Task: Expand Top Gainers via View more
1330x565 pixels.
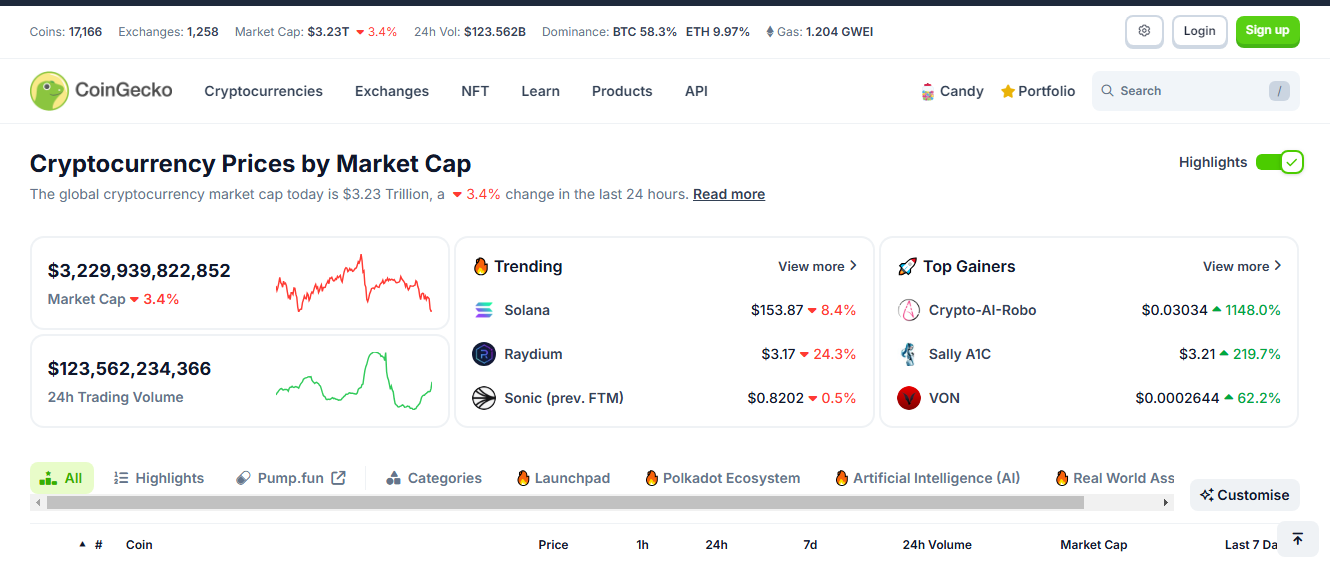Action: [1242, 267]
